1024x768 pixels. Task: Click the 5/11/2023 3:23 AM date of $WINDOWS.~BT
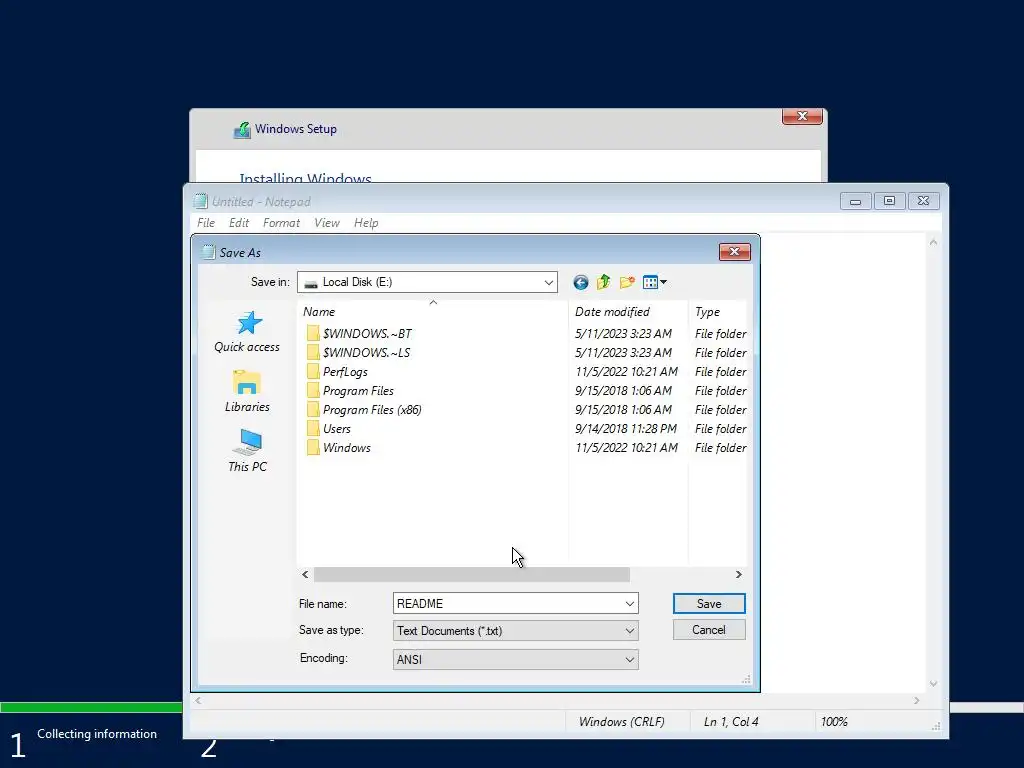623,334
